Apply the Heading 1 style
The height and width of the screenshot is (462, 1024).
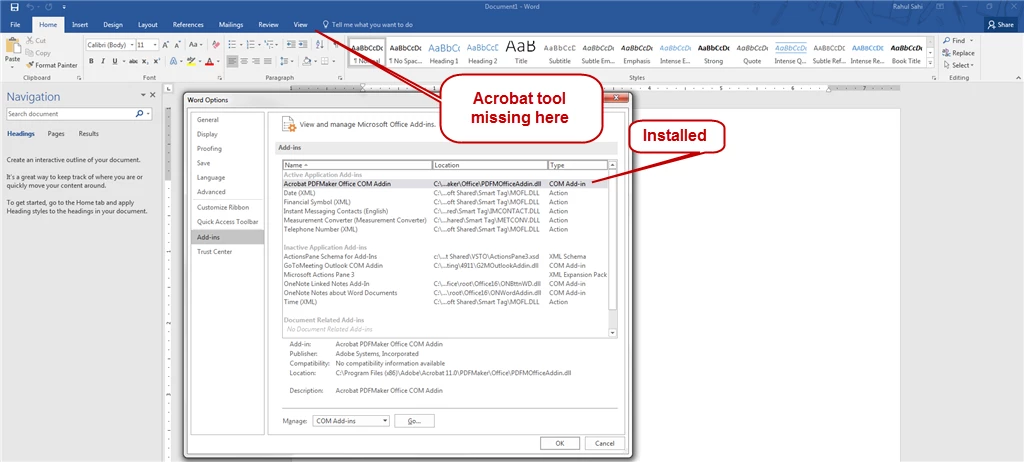tap(443, 52)
